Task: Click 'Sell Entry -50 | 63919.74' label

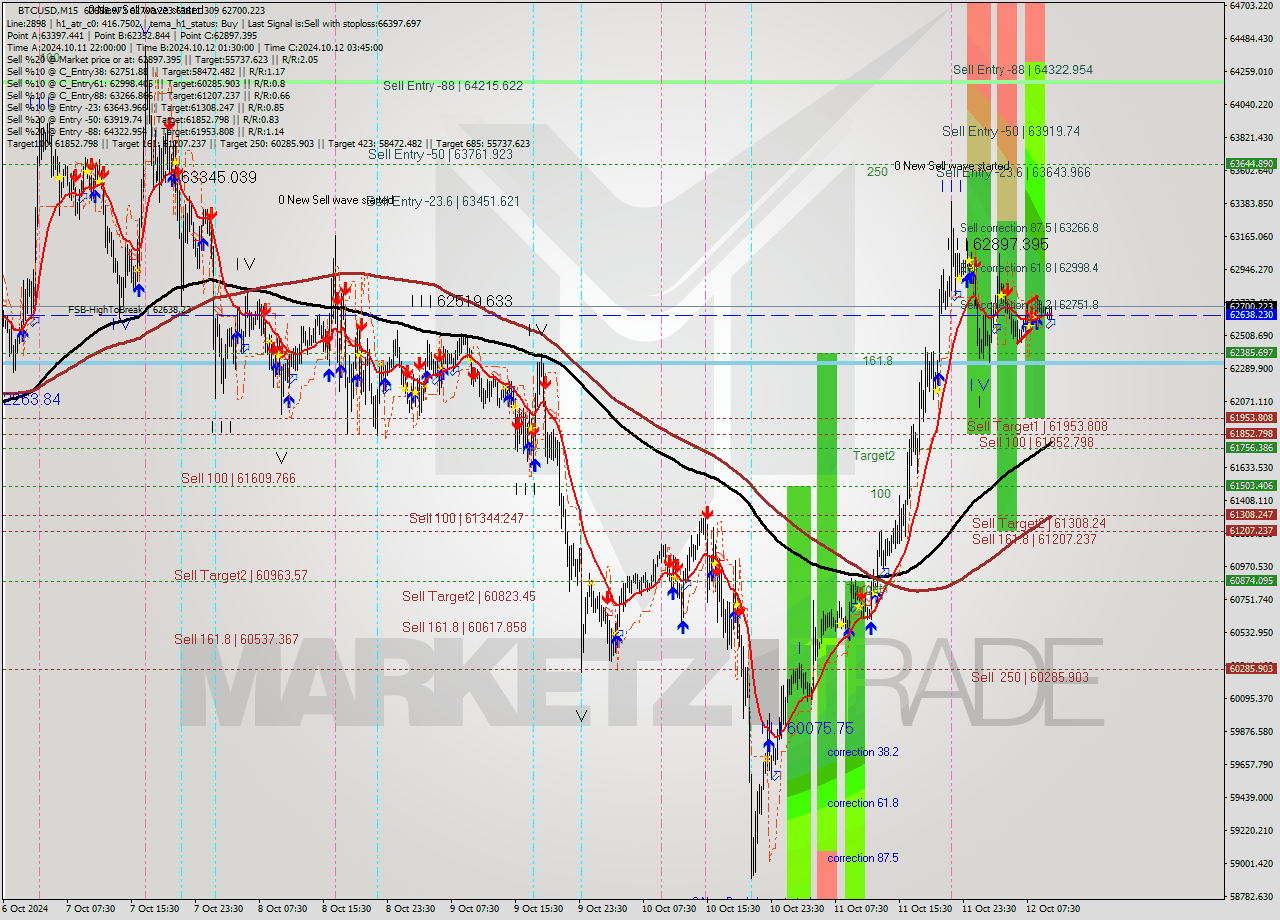Action: tap(1011, 131)
